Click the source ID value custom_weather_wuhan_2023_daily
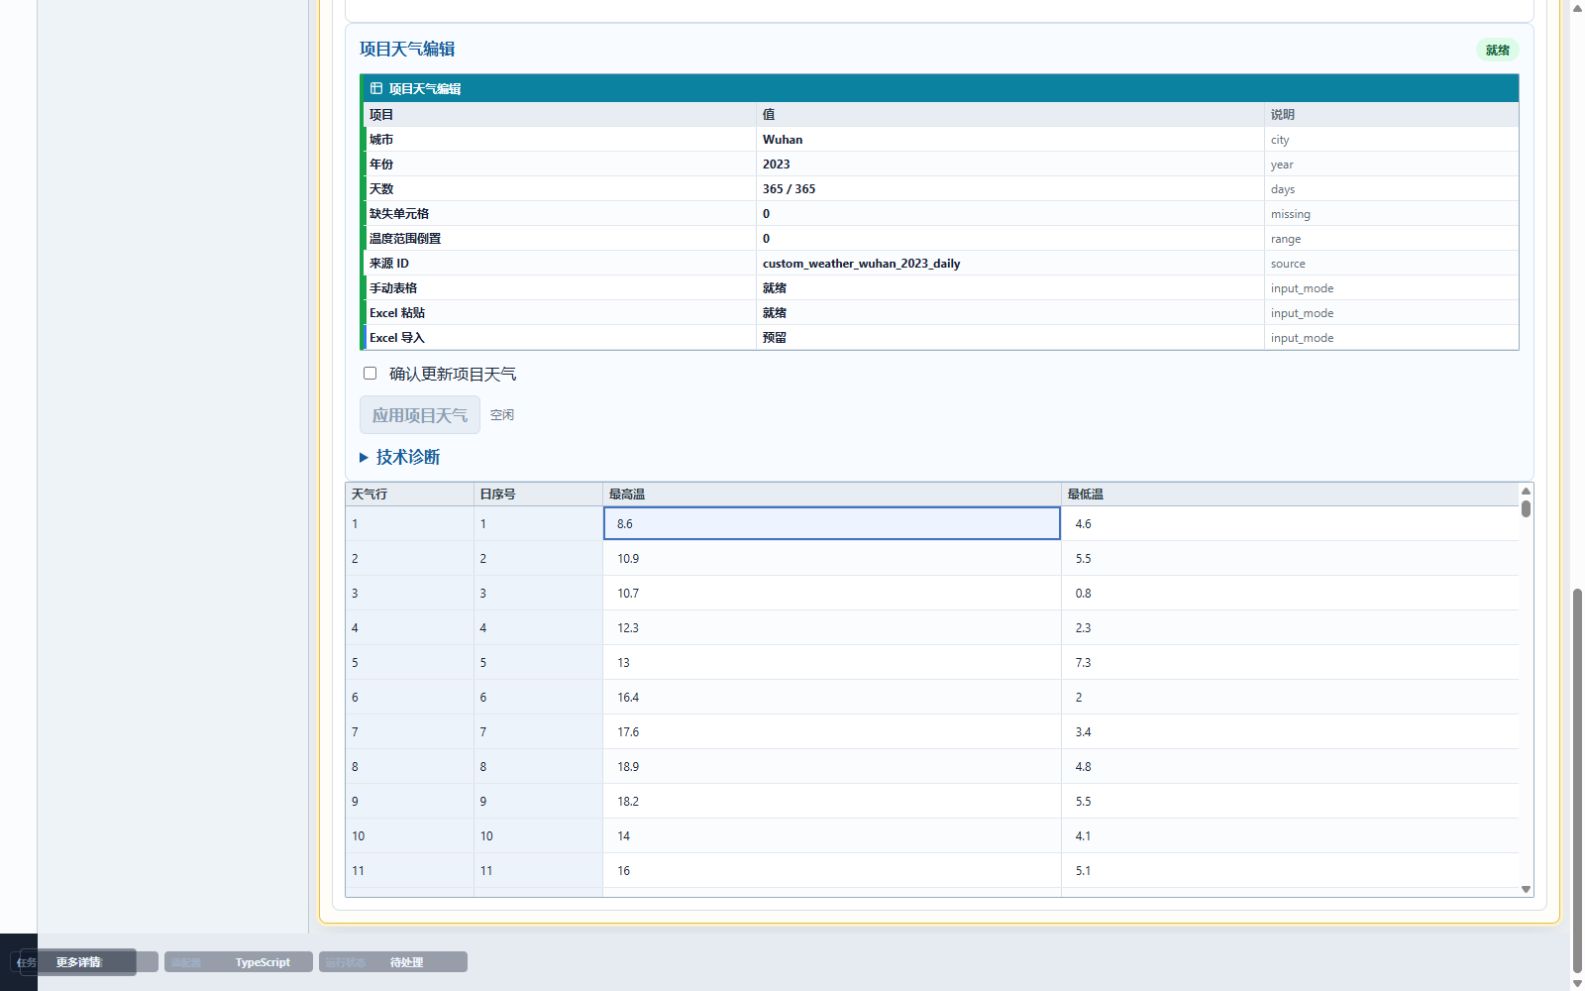Viewport: 1585px width, 991px height. (861, 263)
